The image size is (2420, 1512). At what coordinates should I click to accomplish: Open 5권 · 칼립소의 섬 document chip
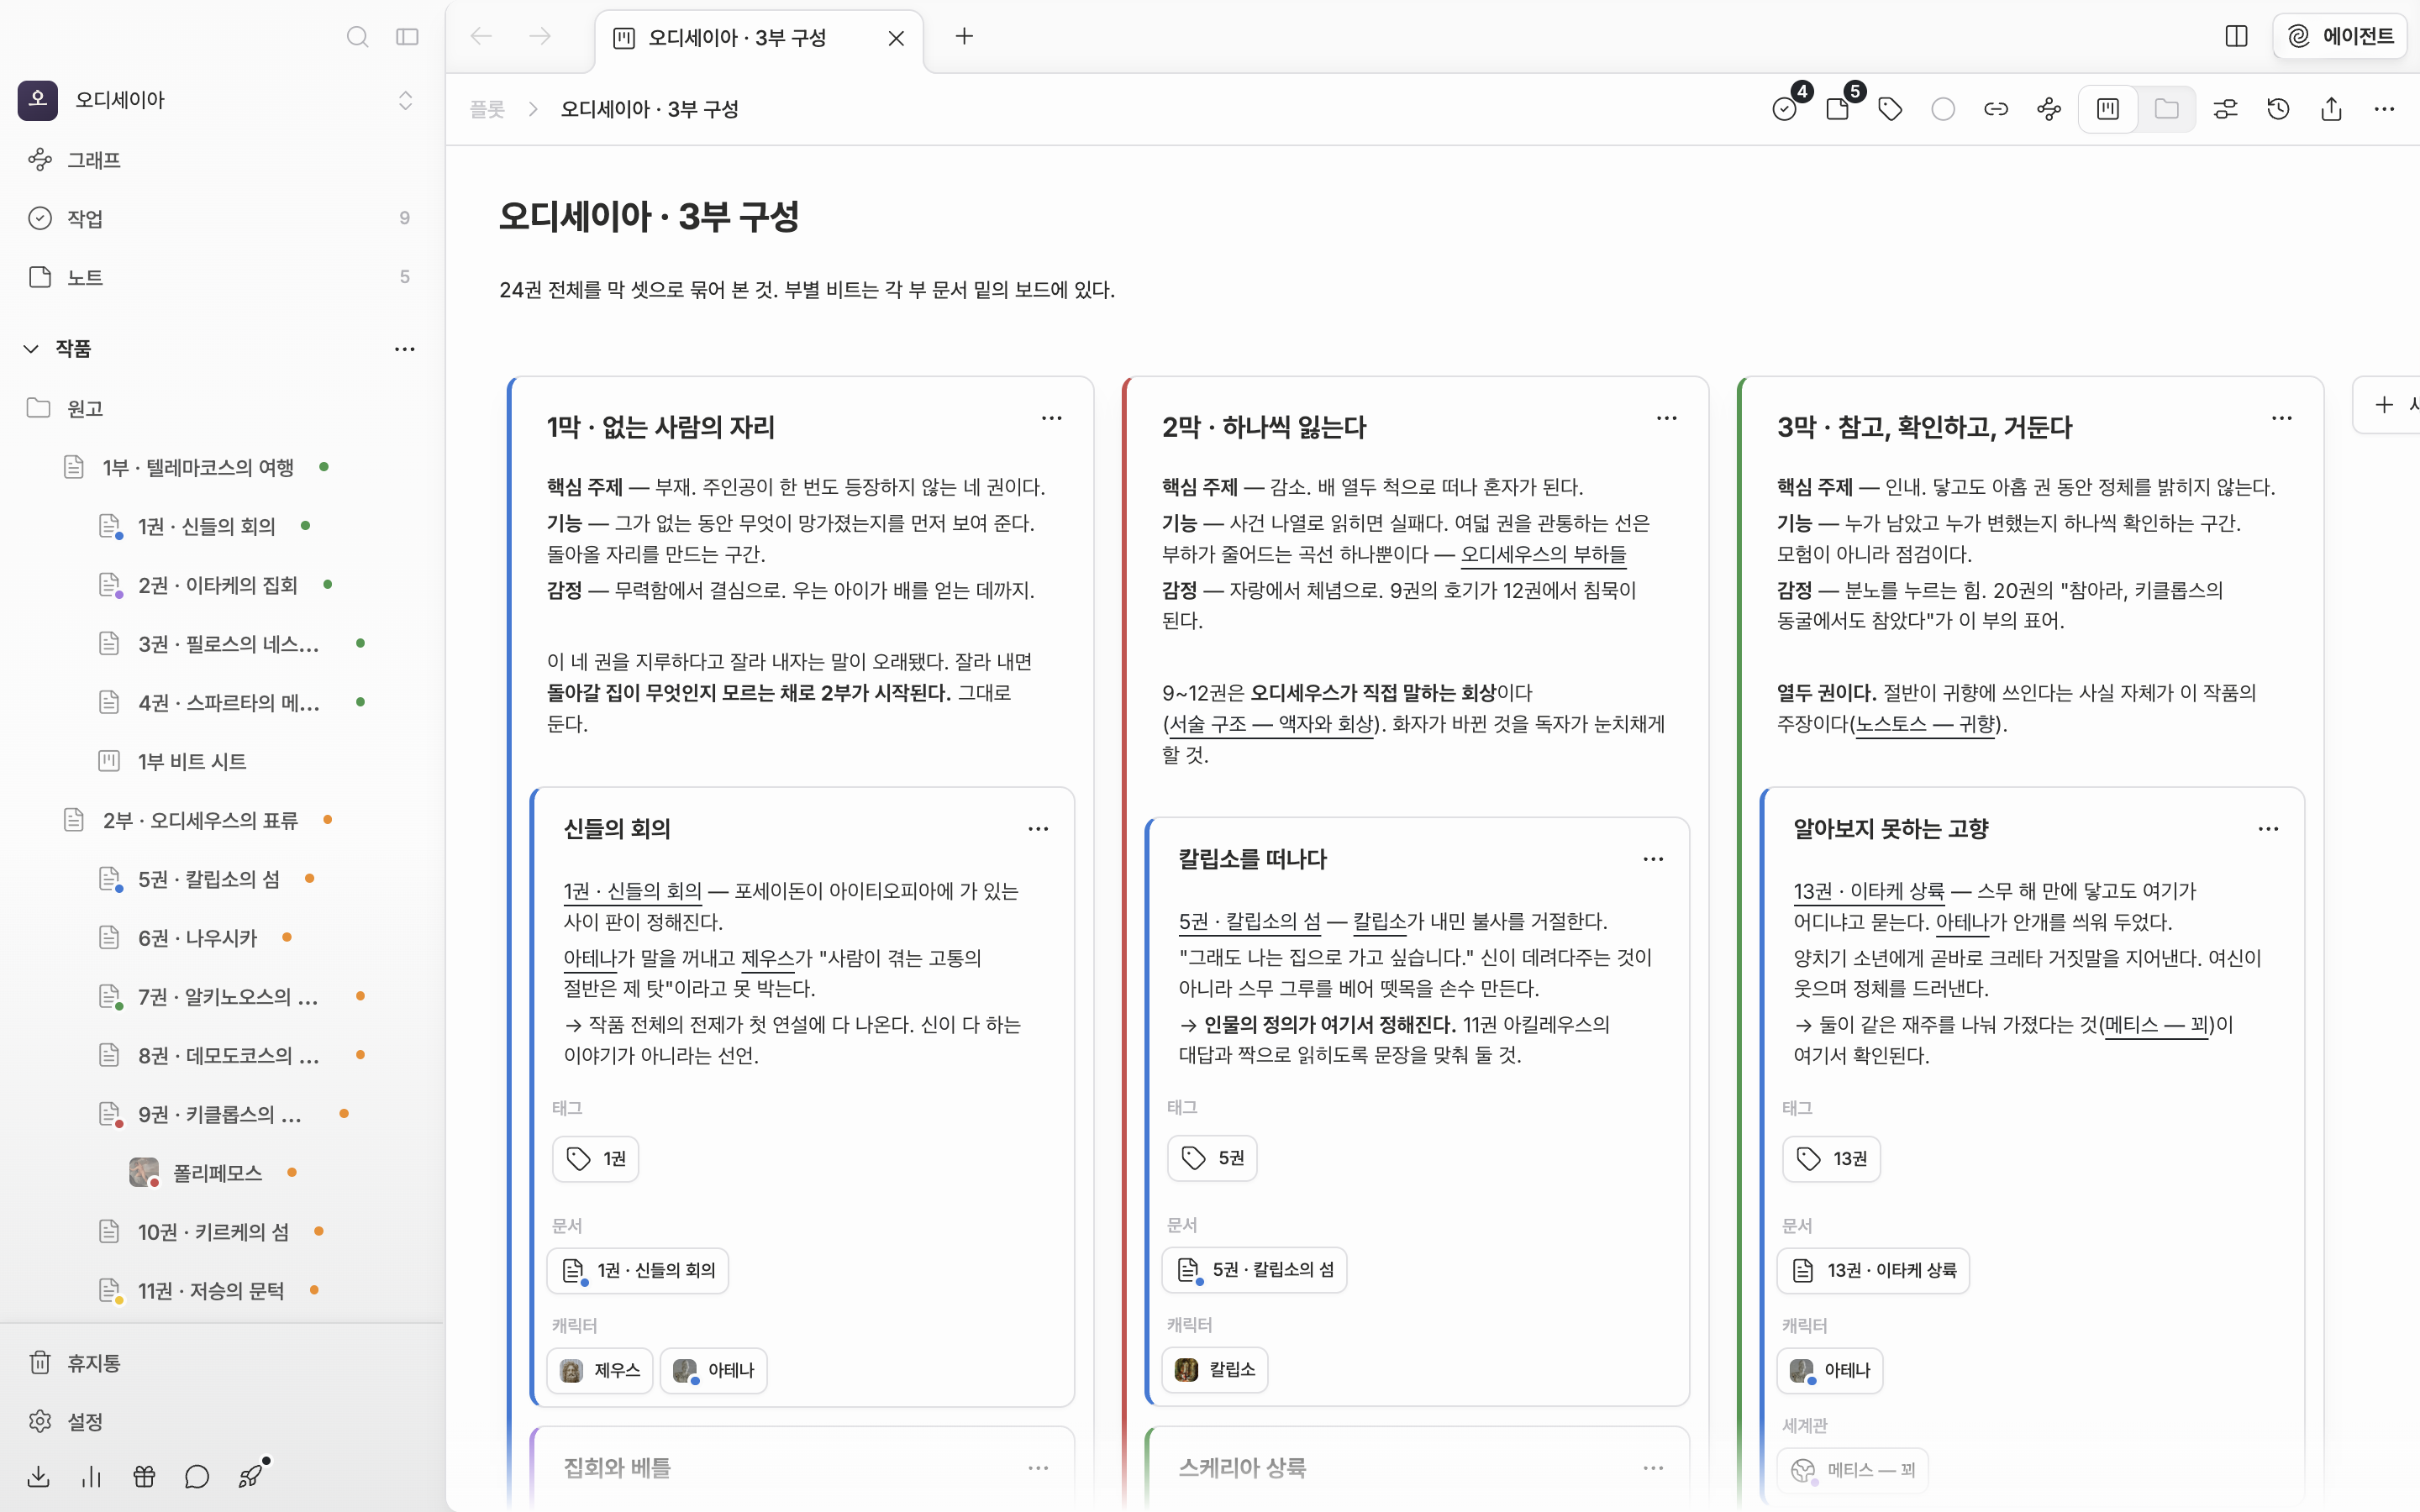pyautogui.click(x=1254, y=1269)
